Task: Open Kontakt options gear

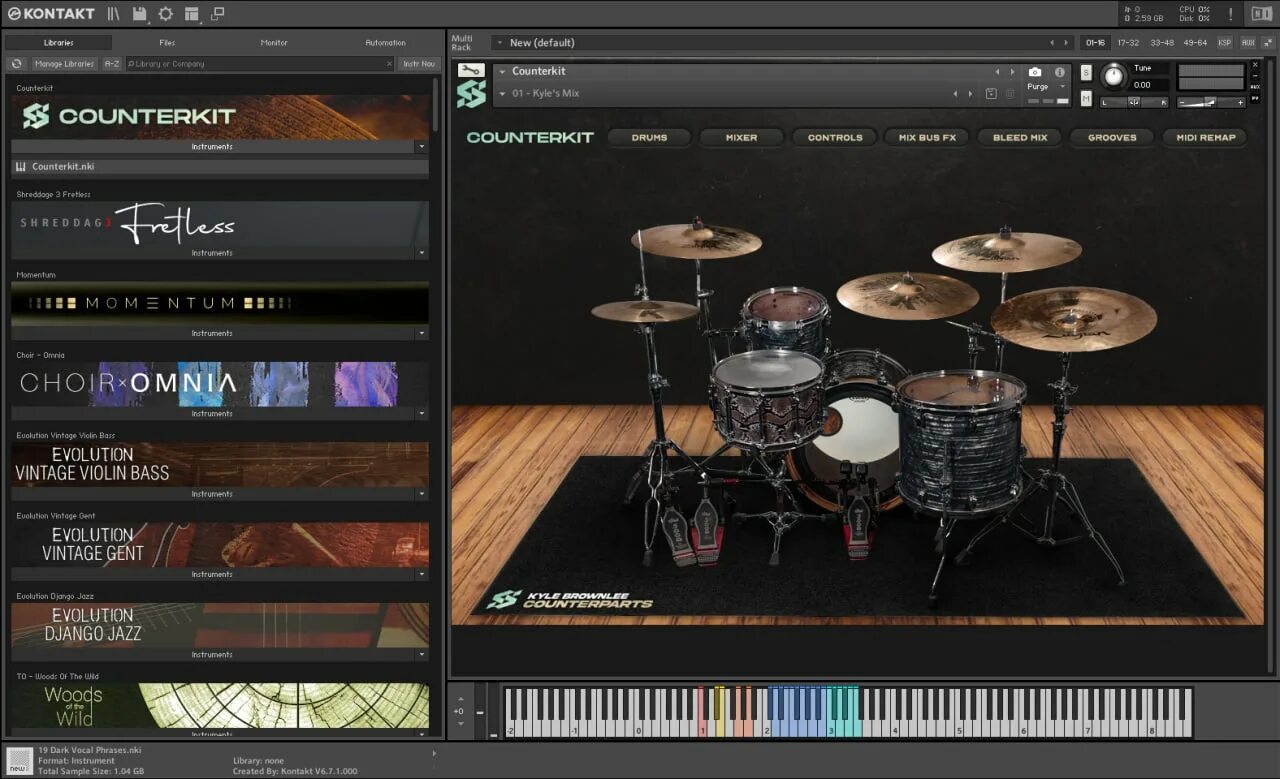Action: [x=165, y=14]
